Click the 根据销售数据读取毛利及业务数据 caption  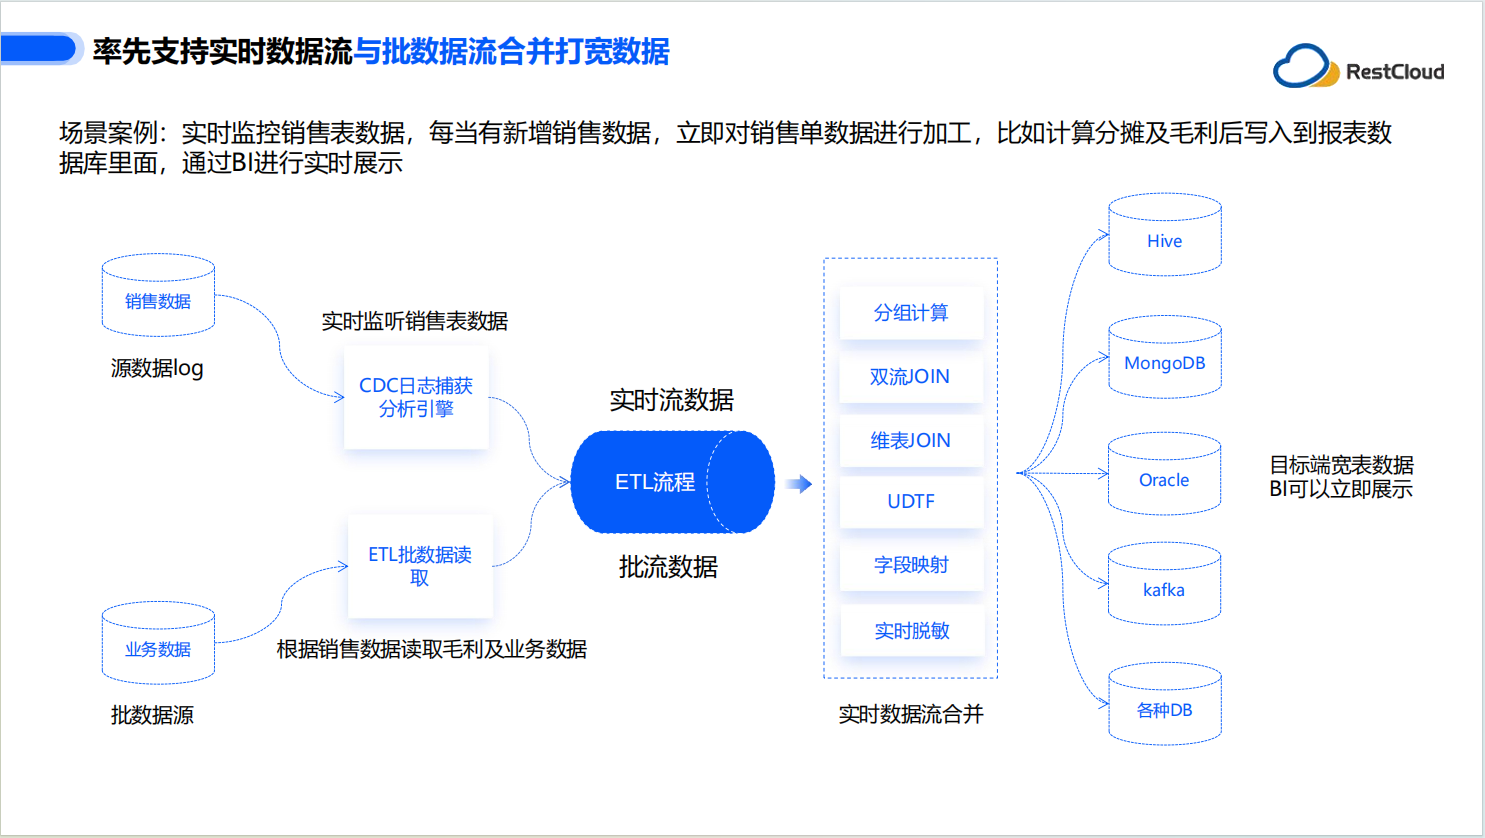click(431, 649)
